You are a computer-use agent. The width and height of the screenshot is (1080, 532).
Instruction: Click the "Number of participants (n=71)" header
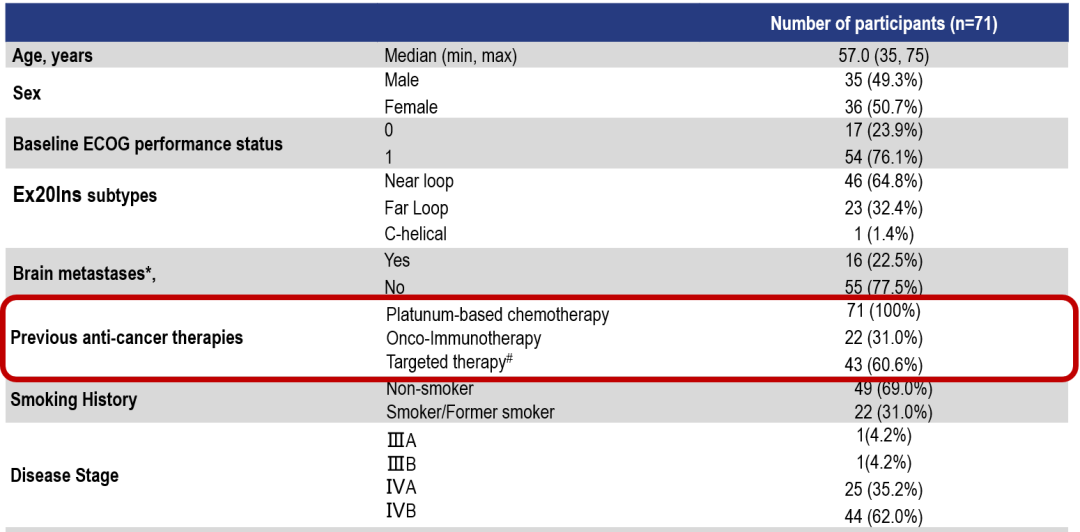point(883,24)
